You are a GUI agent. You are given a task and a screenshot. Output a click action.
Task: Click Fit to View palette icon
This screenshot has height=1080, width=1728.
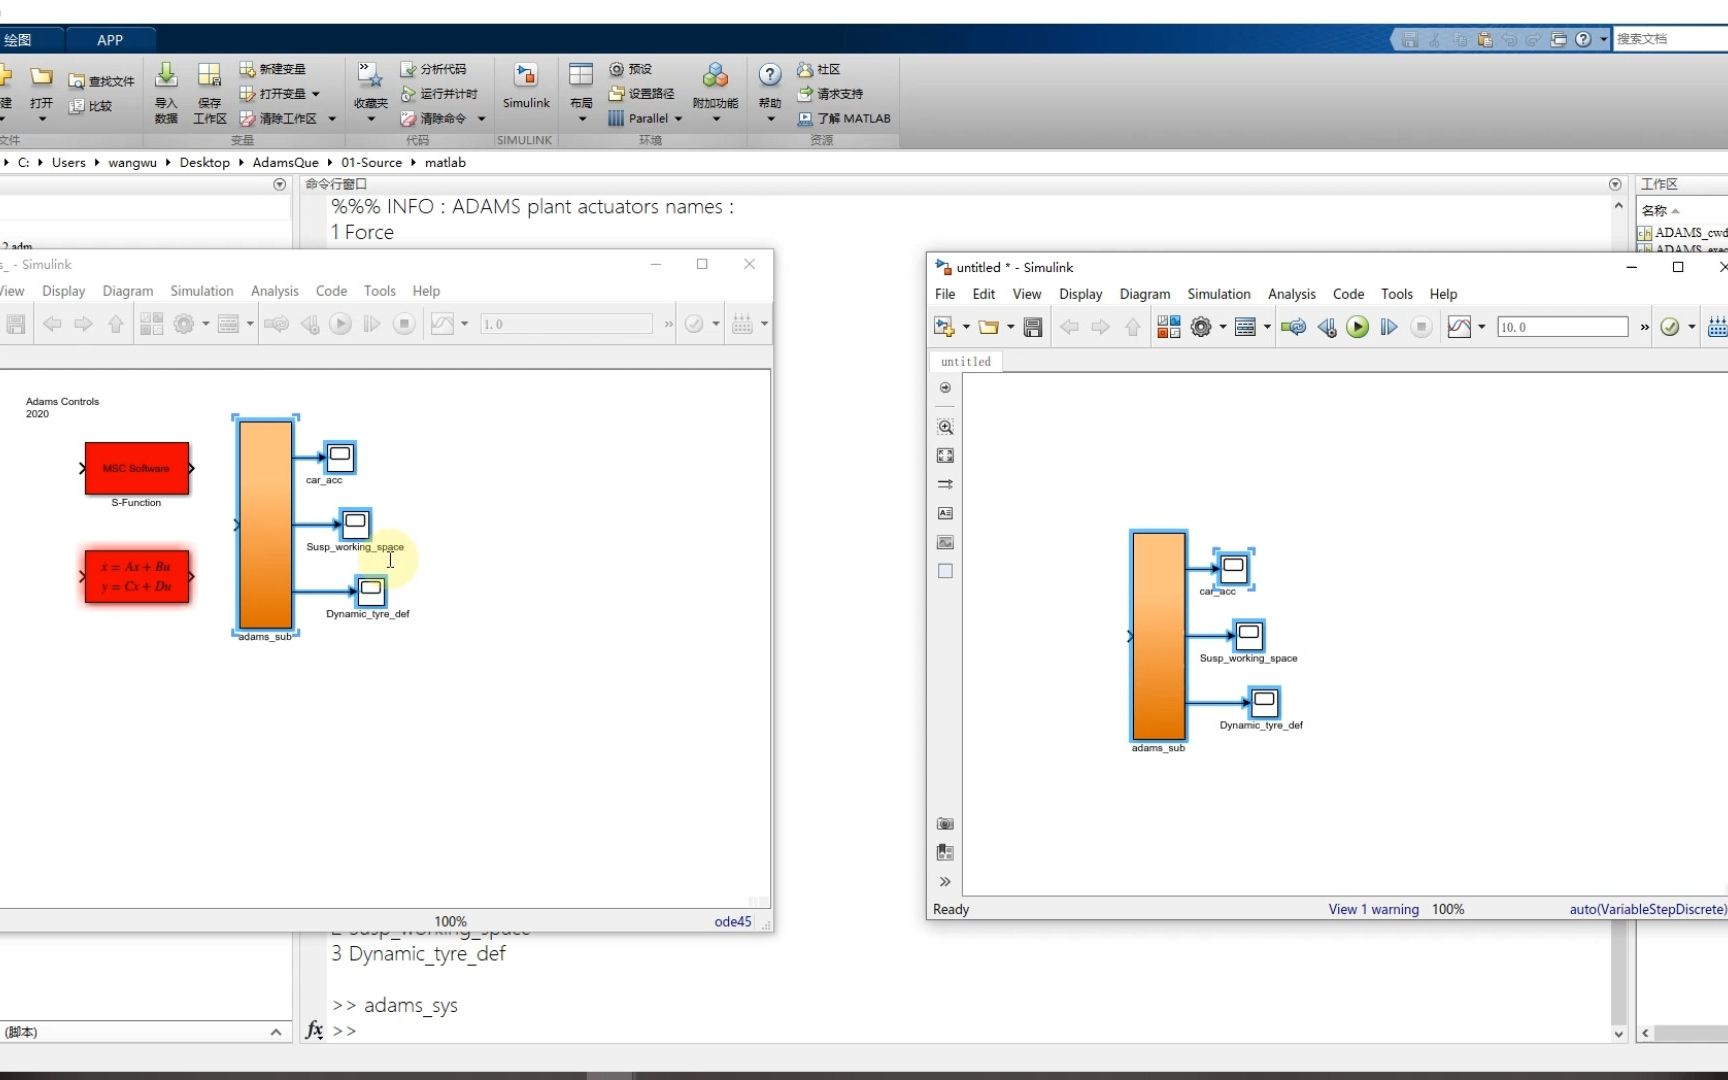click(945, 456)
